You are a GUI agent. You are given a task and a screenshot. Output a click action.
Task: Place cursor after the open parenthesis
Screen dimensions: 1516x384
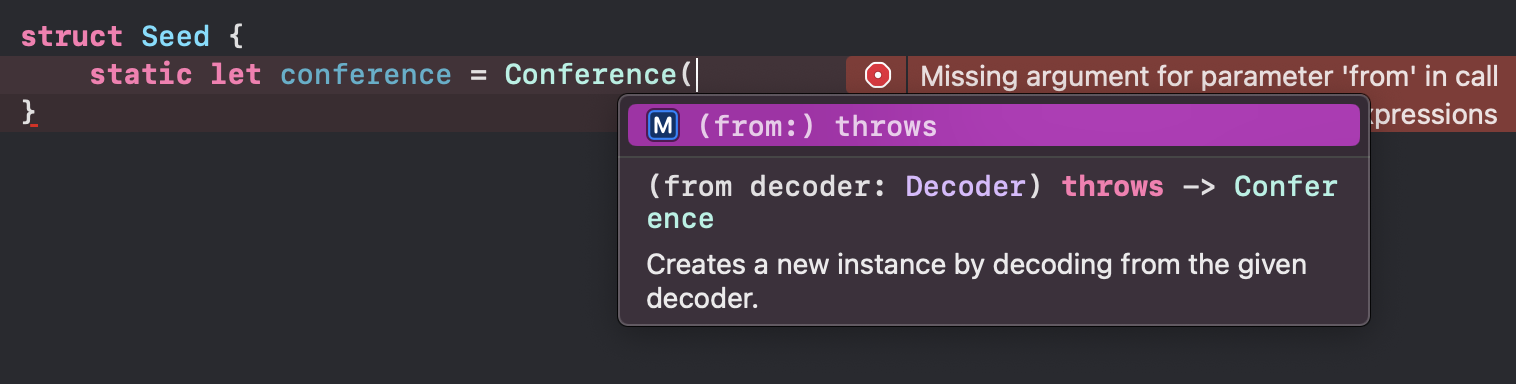[x=697, y=75]
